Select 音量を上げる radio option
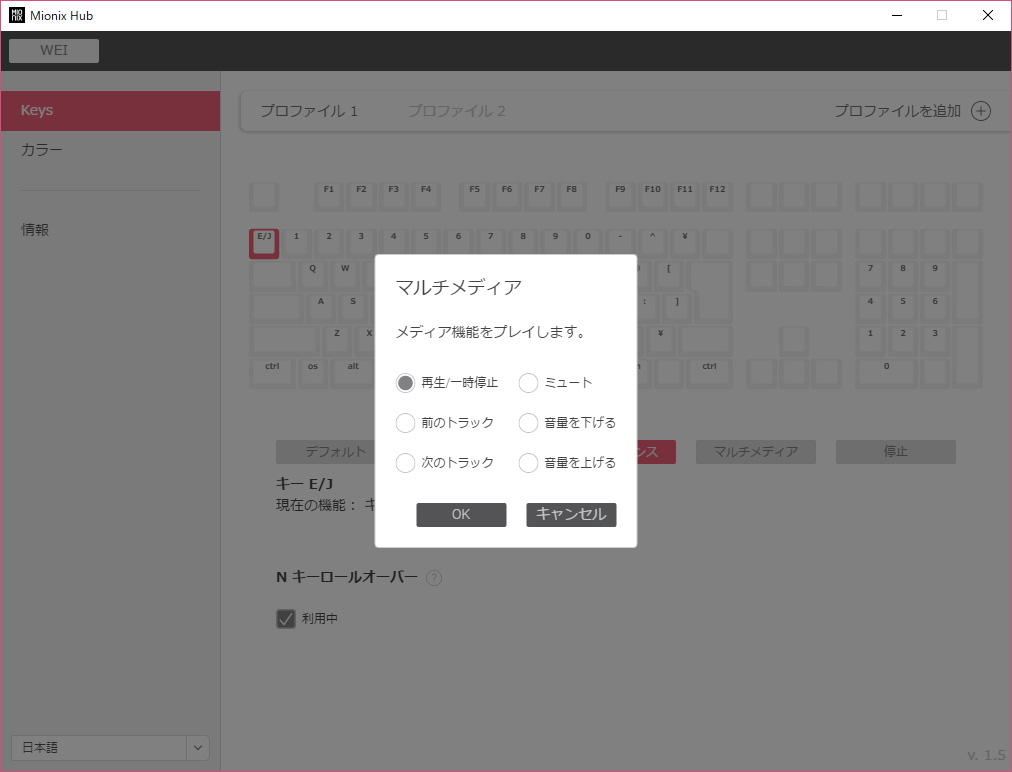 click(x=528, y=463)
